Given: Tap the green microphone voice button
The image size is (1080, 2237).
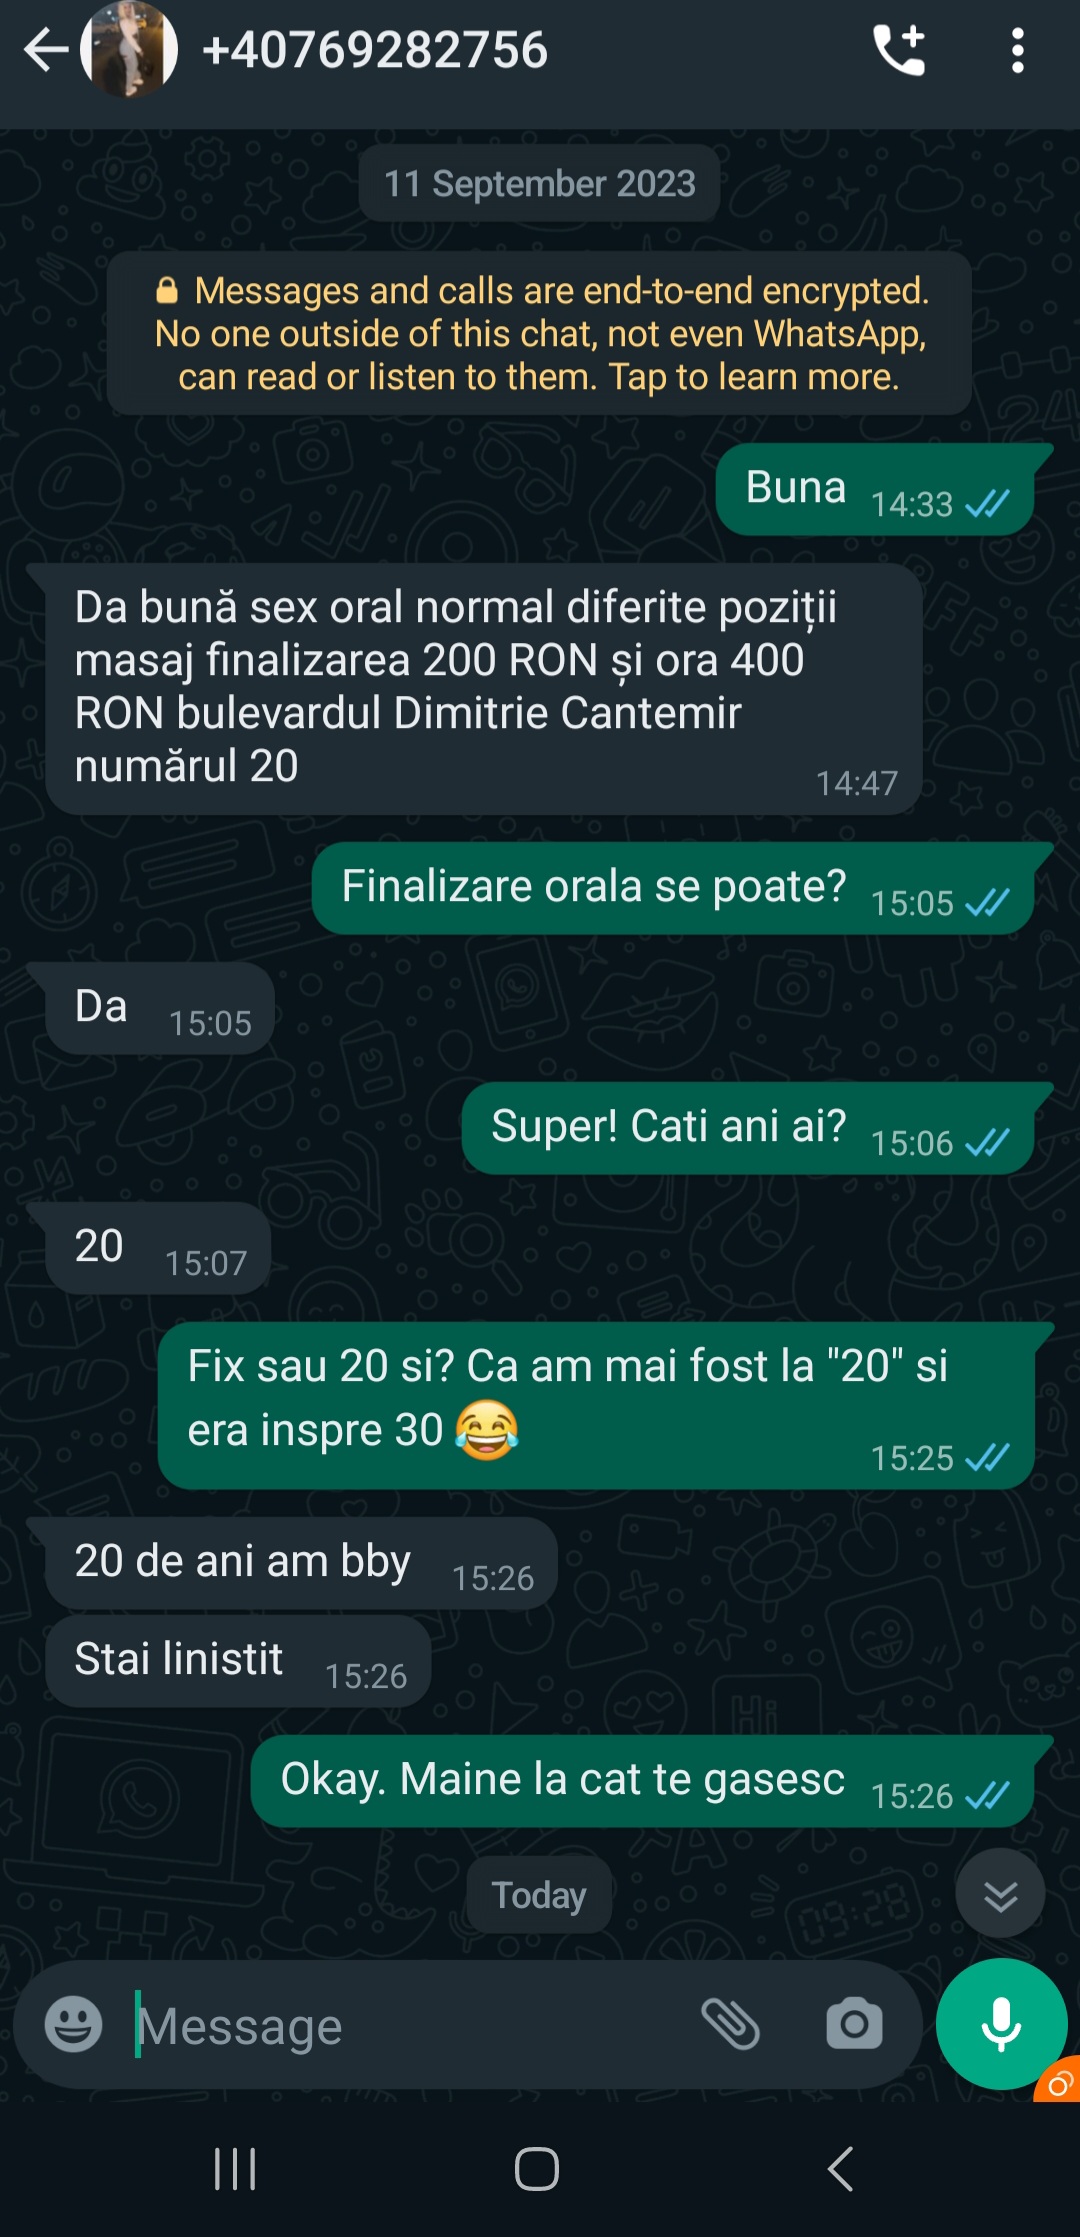Looking at the screenshot, I should click(x=1001, y=2024).
